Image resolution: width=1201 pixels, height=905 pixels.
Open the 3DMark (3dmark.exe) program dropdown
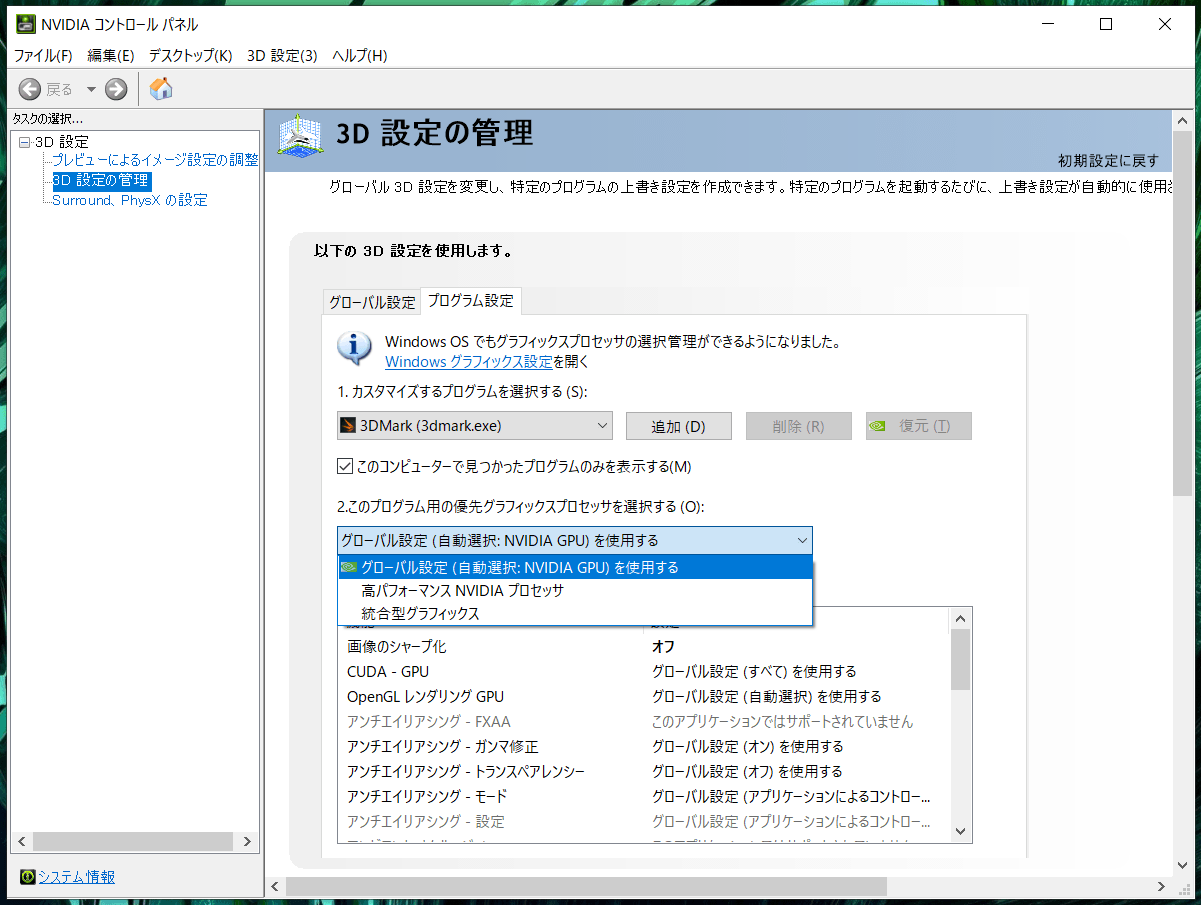[x=475, y=425]
